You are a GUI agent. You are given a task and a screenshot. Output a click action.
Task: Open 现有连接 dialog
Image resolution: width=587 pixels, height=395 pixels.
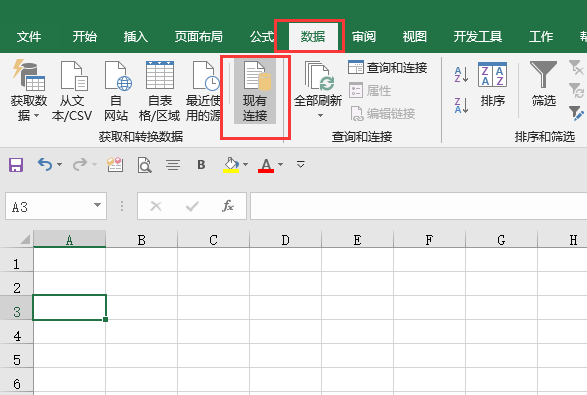255,91
